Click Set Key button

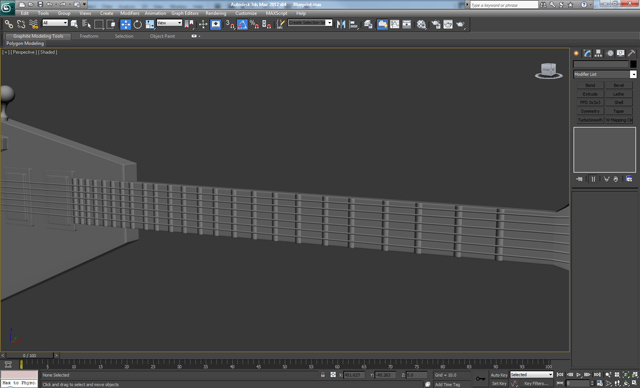499,384
